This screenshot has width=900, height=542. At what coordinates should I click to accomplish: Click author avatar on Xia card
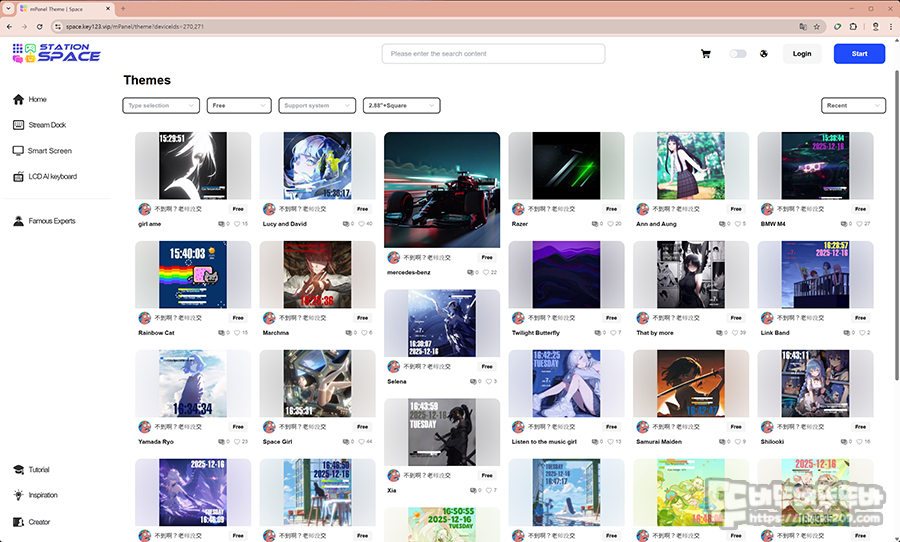(393, 475)
